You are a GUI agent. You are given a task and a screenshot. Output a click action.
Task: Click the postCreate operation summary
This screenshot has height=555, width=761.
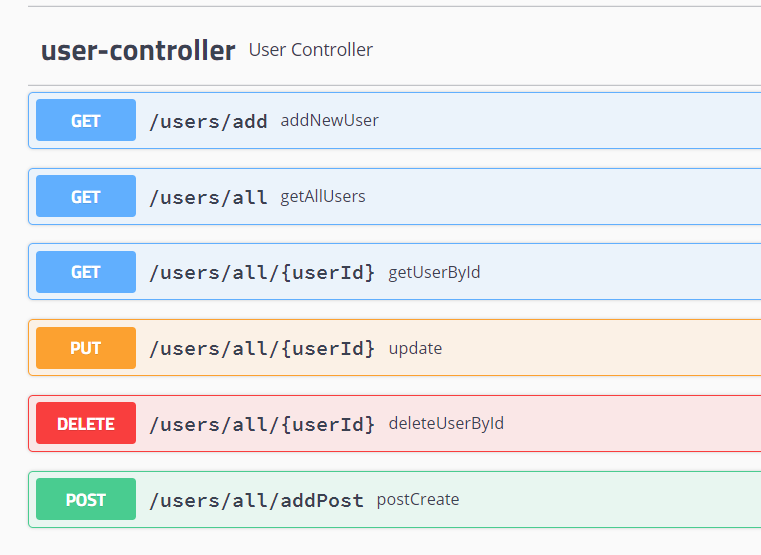(x=417, y=500)
